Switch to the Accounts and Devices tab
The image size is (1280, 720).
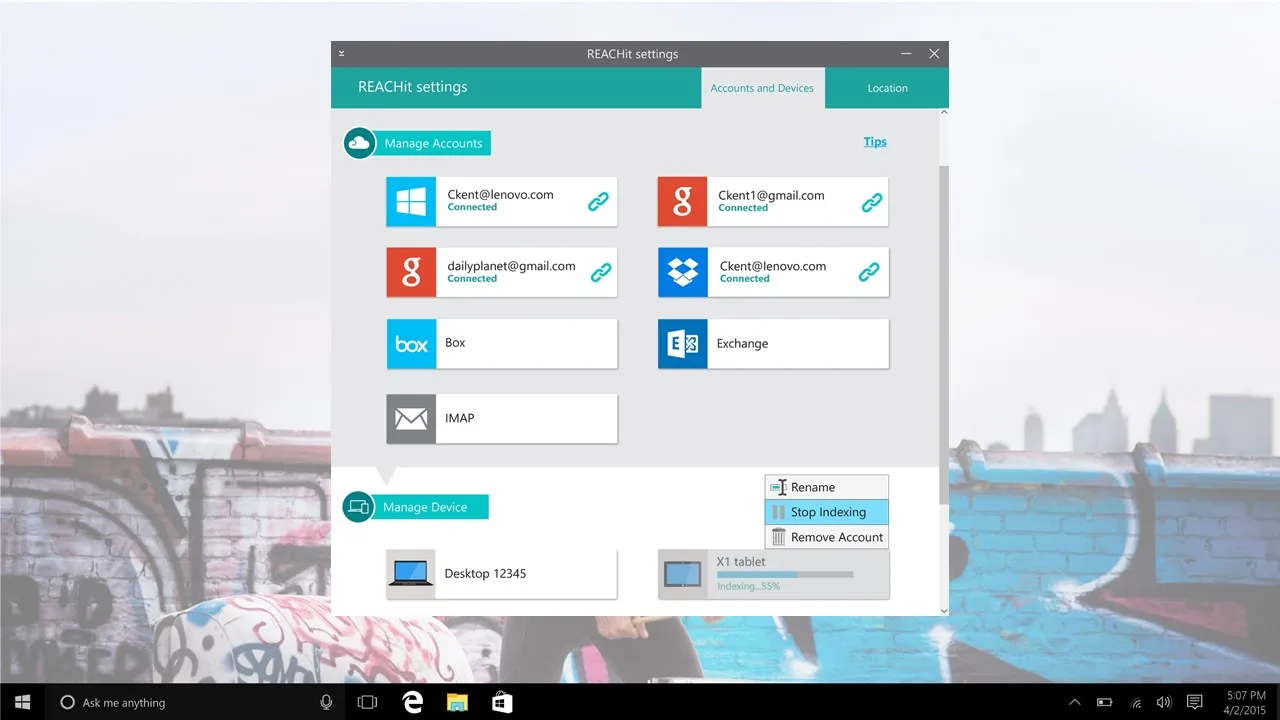coord(762,88)
